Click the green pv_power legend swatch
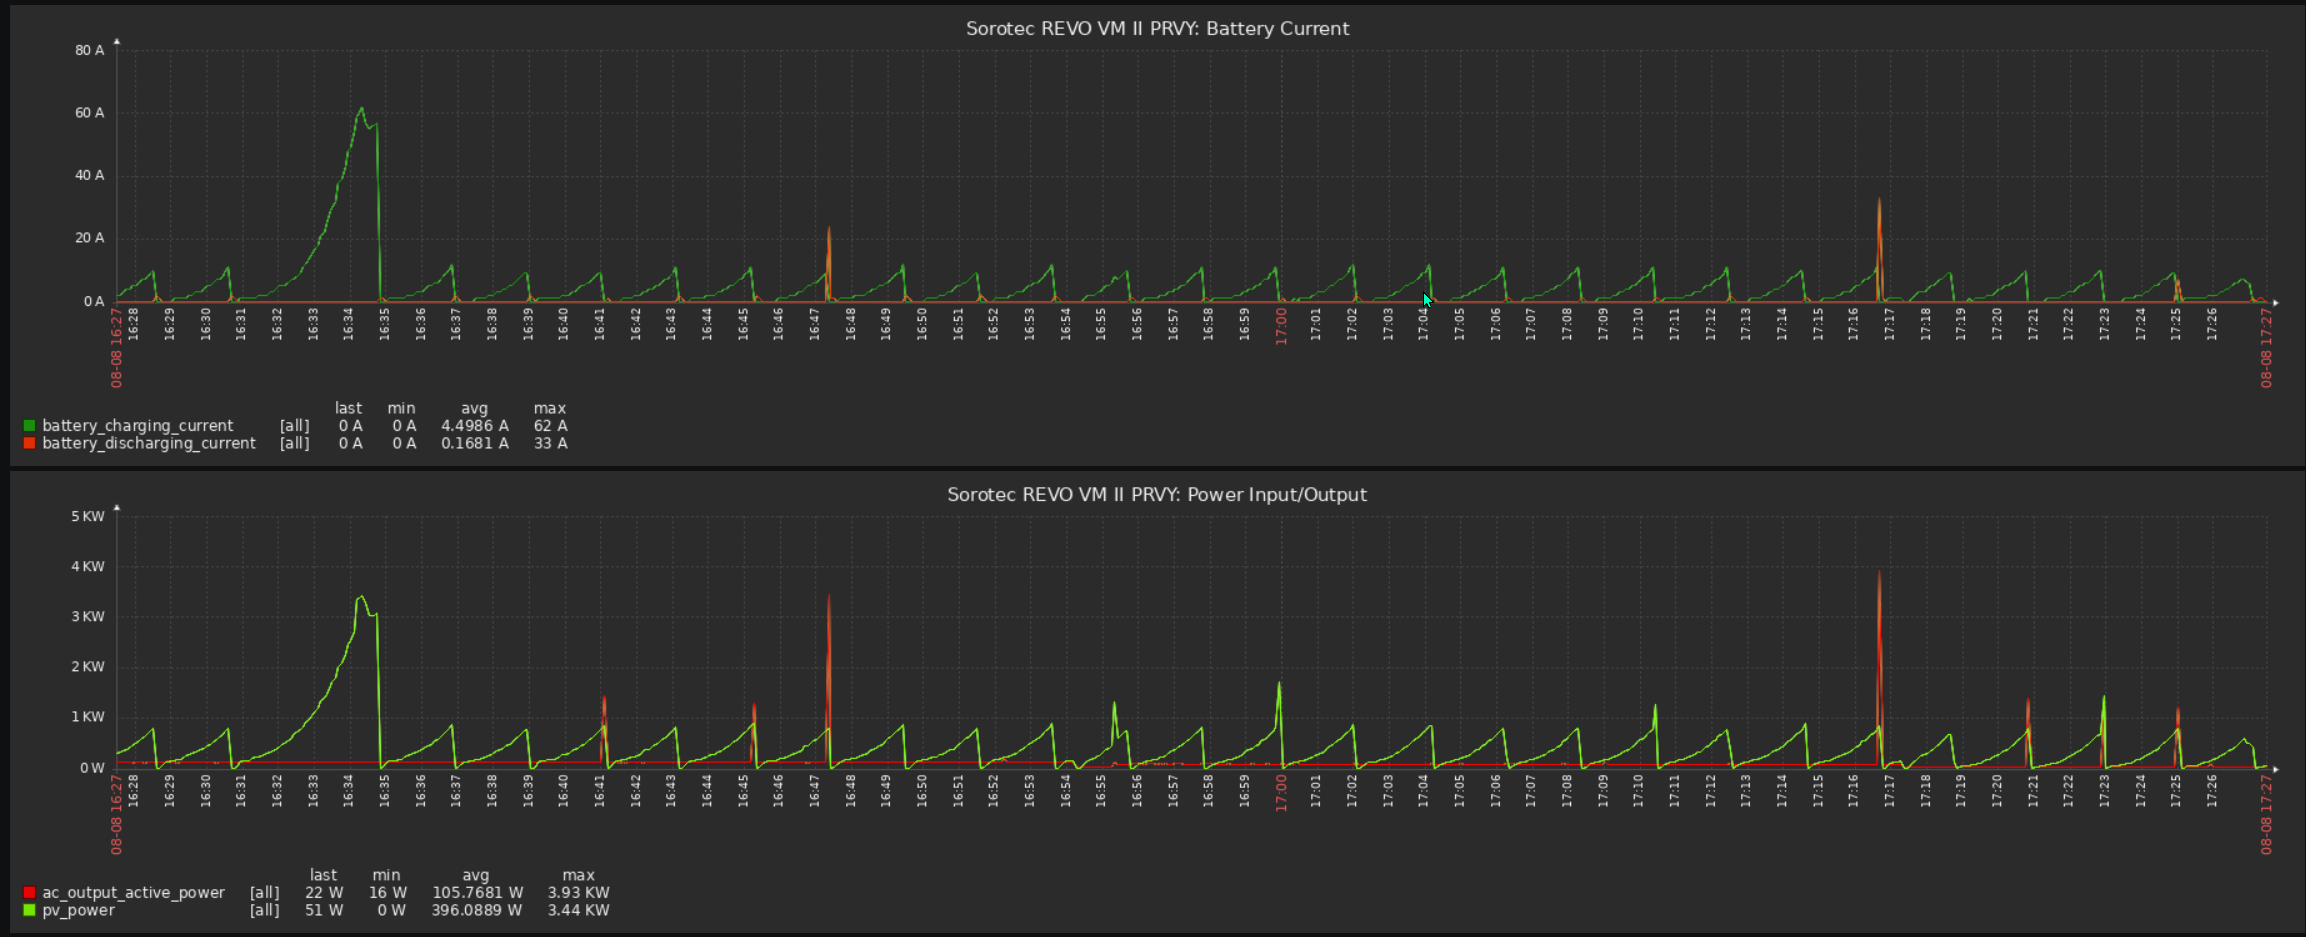The height and width of the screenshot is (937, 2306). [x=29, y=910]
